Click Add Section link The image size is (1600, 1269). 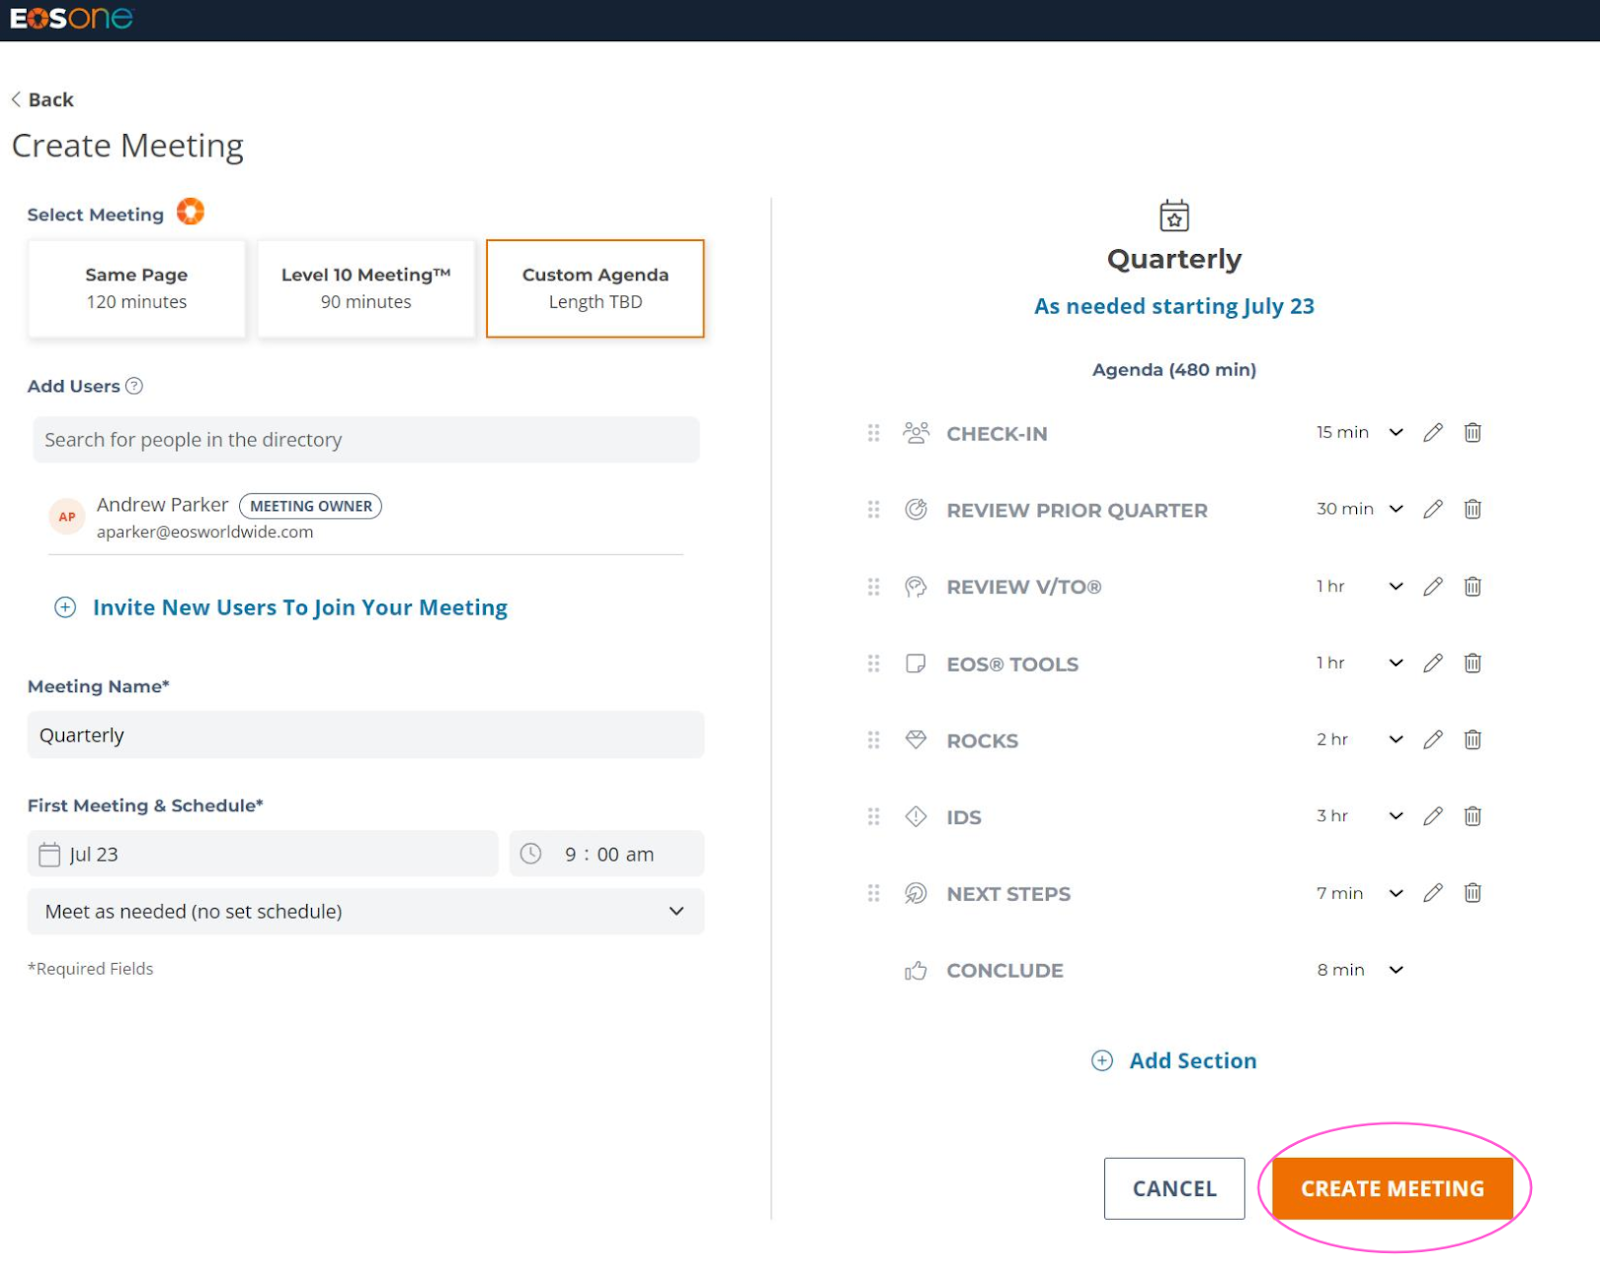coord(1174,1061)
